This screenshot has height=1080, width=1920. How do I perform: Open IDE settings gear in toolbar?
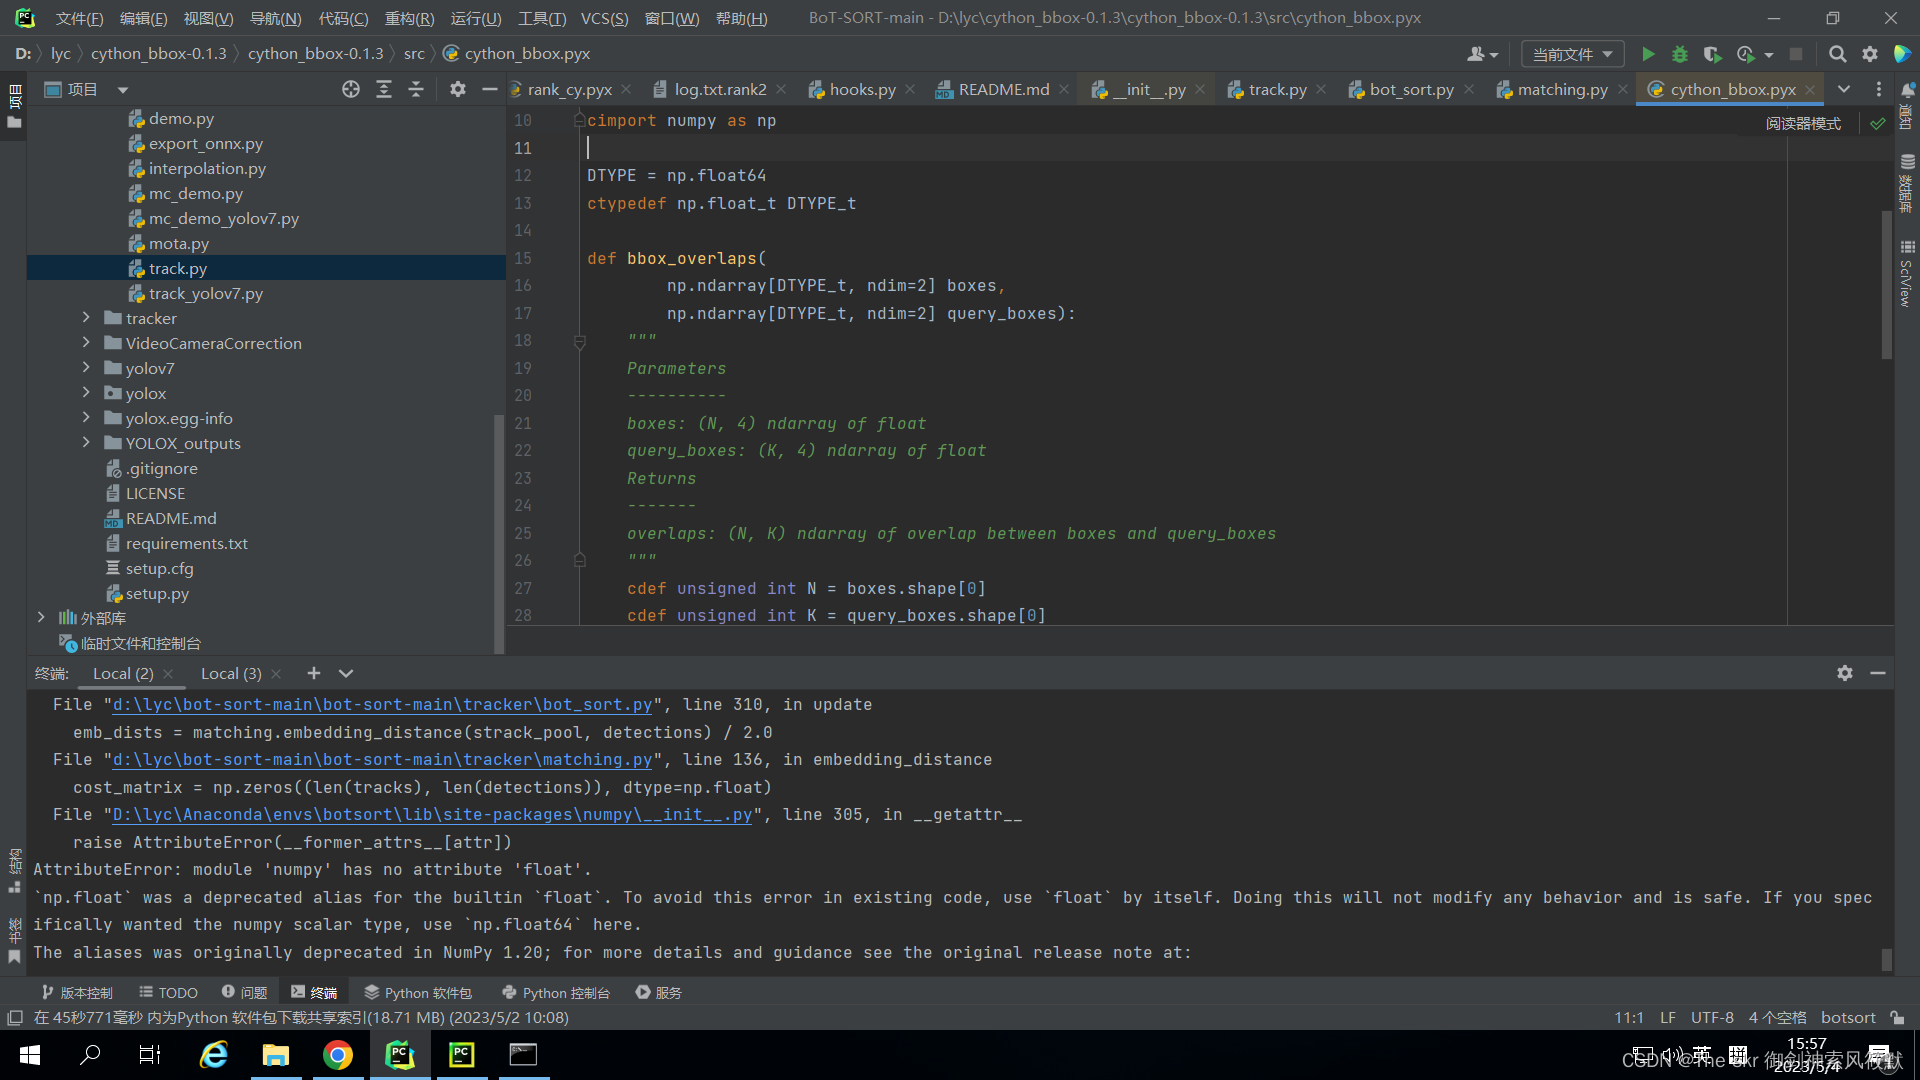(x=1870, y=54)
